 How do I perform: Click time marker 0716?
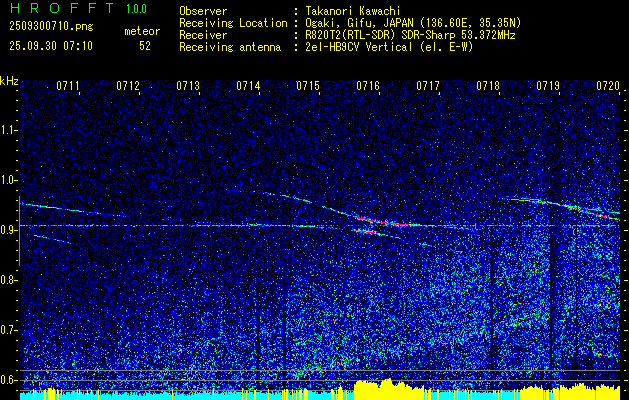point(368,86)
